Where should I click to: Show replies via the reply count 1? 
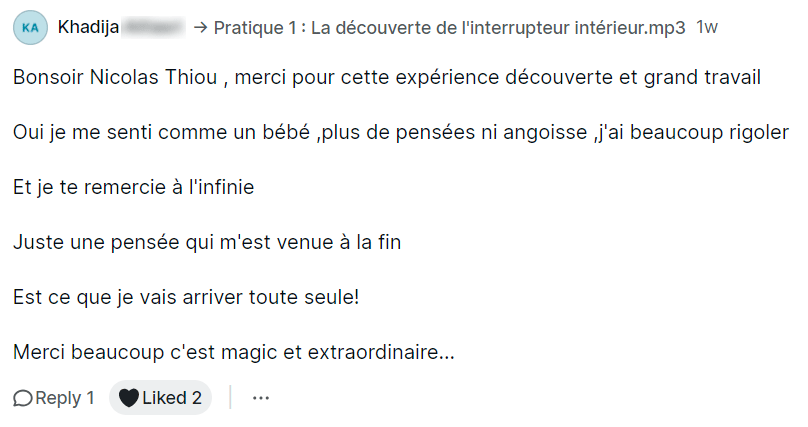(x=89, y=398)
